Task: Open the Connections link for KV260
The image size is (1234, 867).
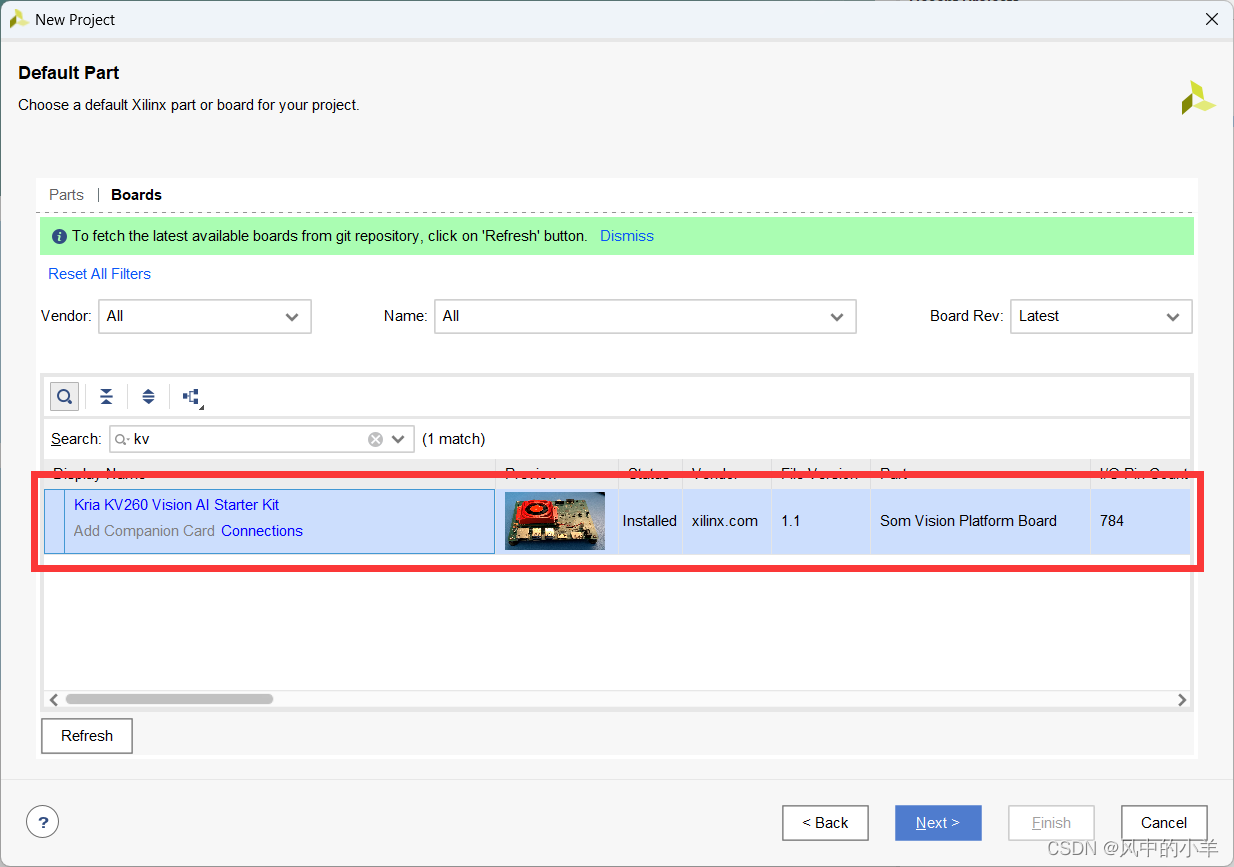Action: tap(262, 531)
